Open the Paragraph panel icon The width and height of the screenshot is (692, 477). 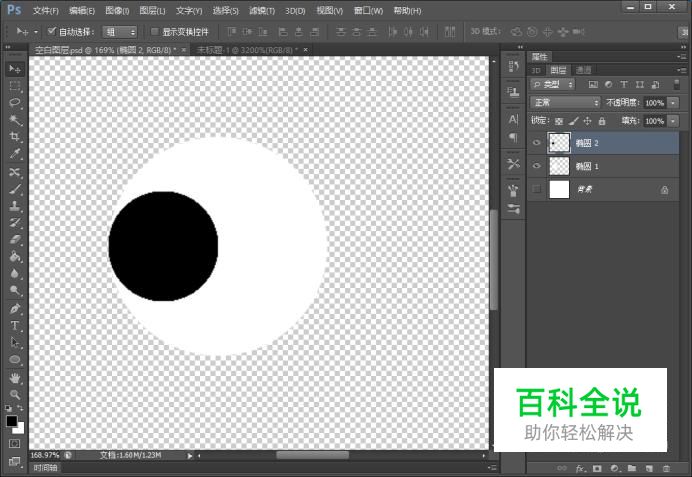(513, 137)
